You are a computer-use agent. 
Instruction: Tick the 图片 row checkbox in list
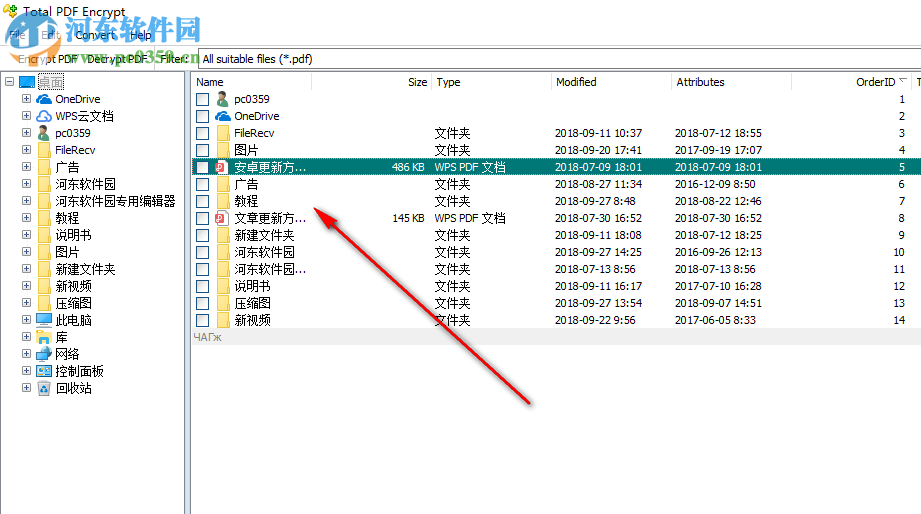click(203, 150)
